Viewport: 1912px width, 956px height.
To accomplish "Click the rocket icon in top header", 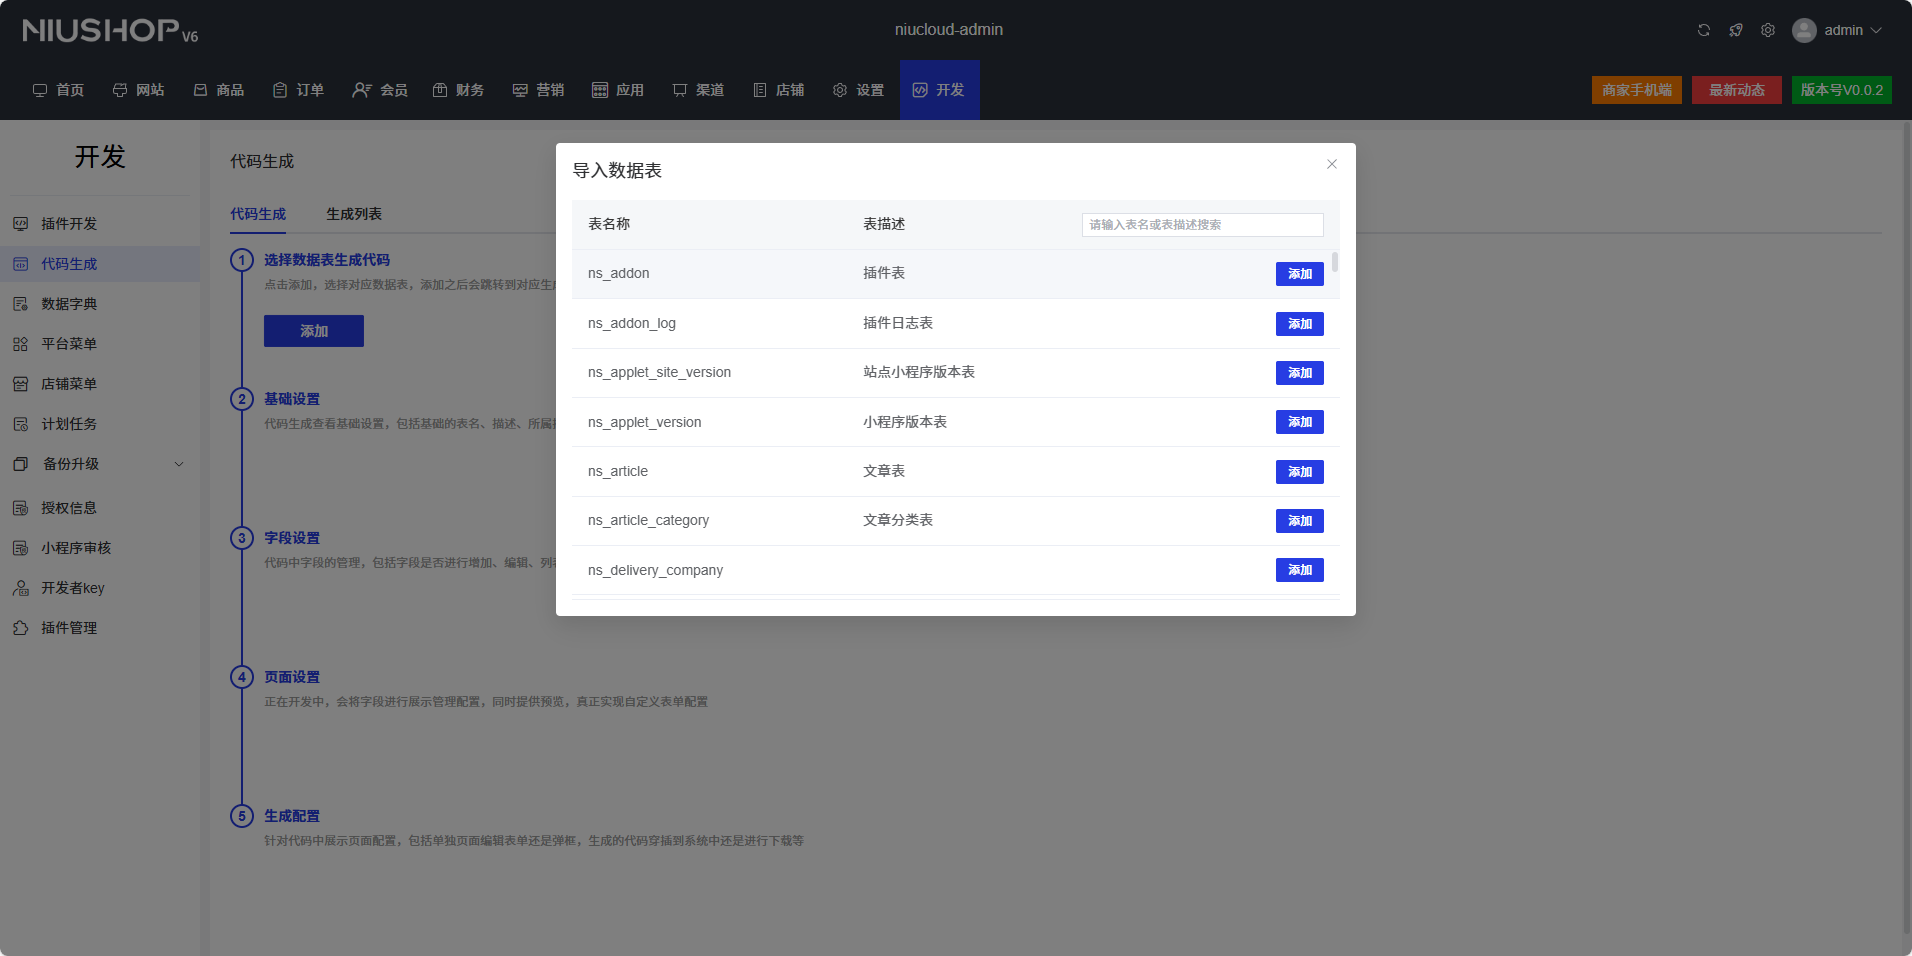I will (x=1736, y=30).
